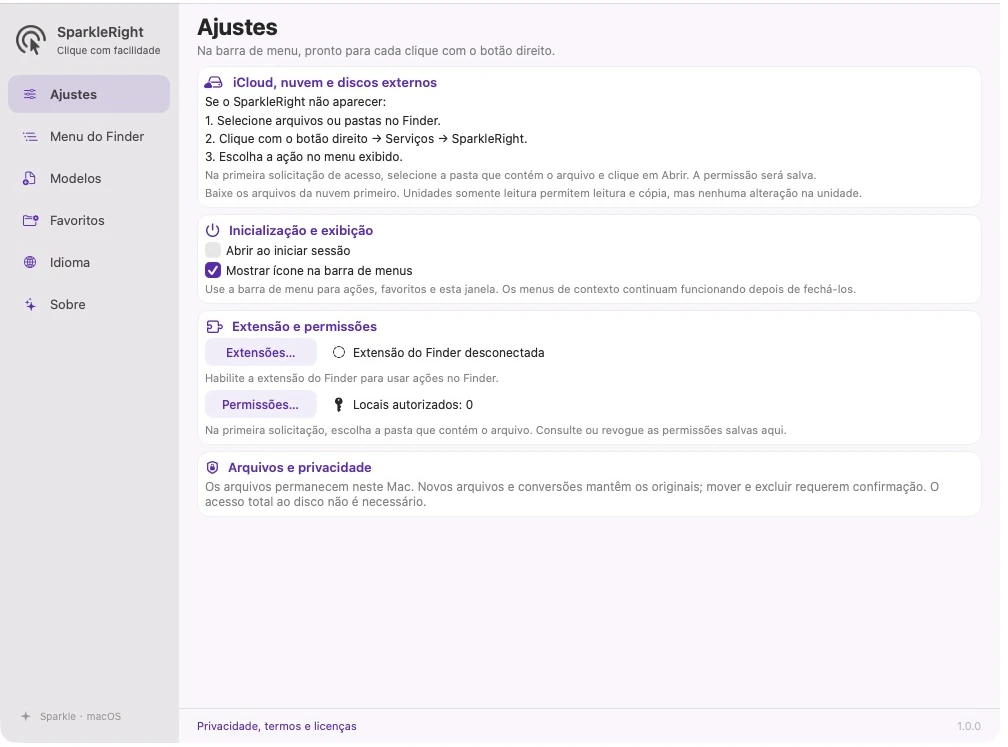Click the sparkle icon beside Sobre
This screenshot has width=1008, height=747.
30,305
